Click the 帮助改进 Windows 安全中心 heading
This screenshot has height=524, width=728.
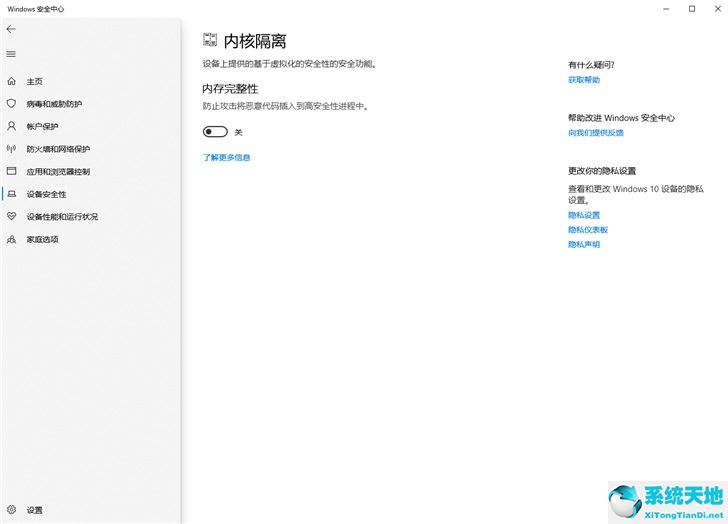tap(621, 118)
